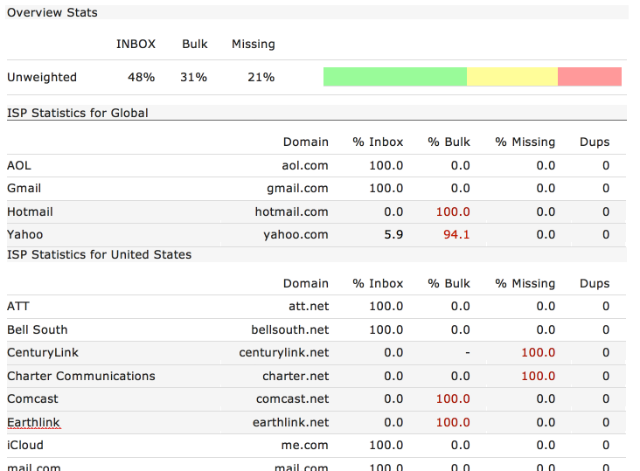Click the % Missing header in the Global table

(525, 142)
